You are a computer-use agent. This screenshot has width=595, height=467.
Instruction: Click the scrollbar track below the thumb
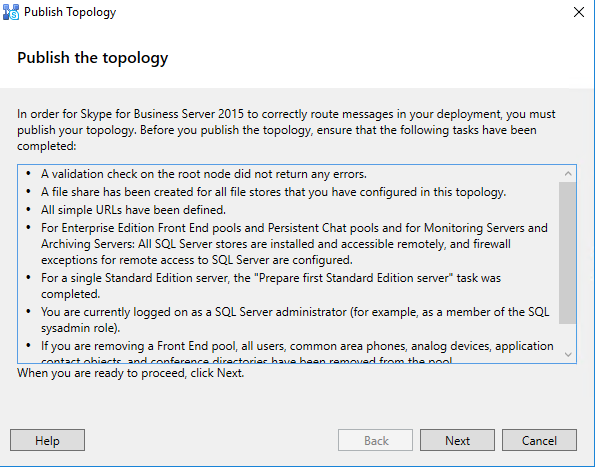pos(568,335)
